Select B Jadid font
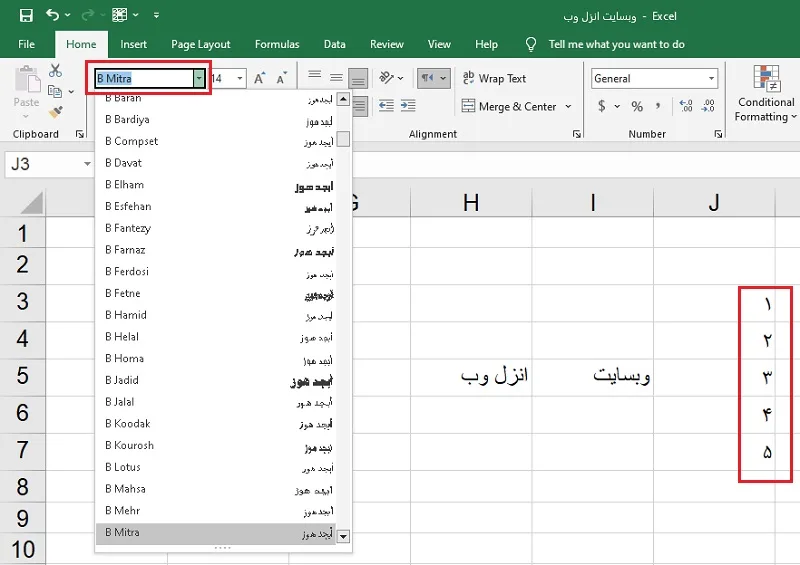The height and width of the screenshot is (565, 800). coord(215,380)
